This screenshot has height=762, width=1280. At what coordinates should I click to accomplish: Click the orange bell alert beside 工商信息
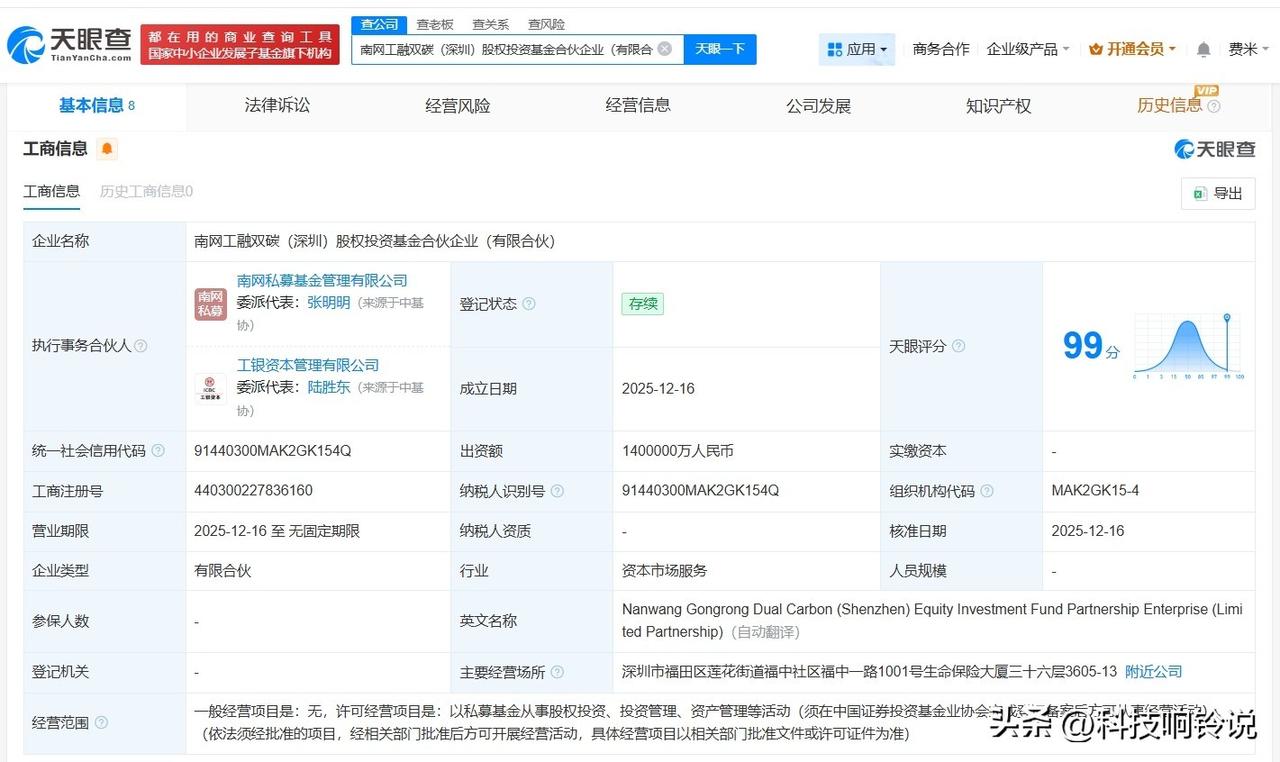coord(107,149)
